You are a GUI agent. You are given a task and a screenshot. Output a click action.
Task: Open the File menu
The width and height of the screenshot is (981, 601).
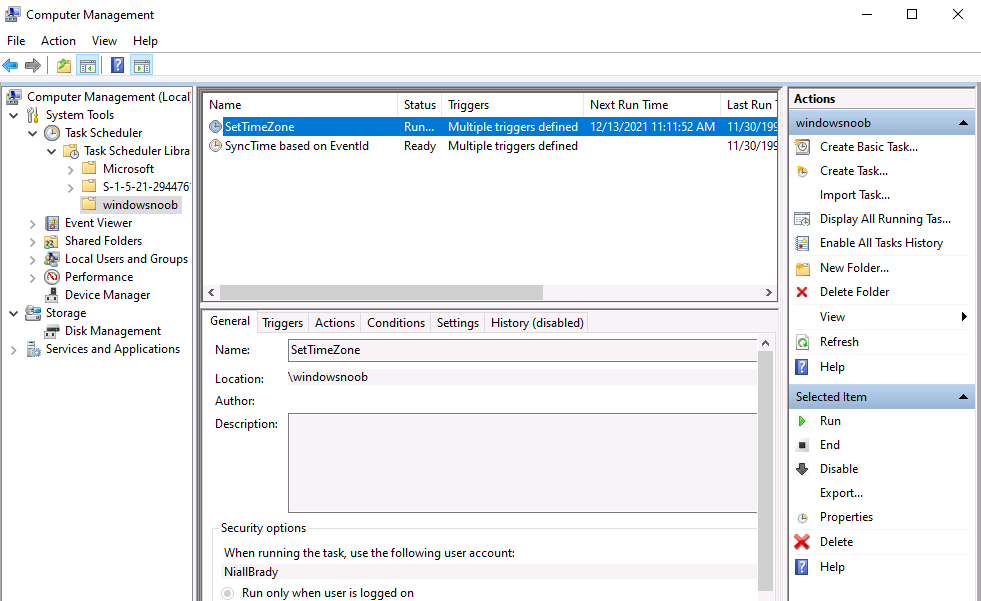point(16,41)
